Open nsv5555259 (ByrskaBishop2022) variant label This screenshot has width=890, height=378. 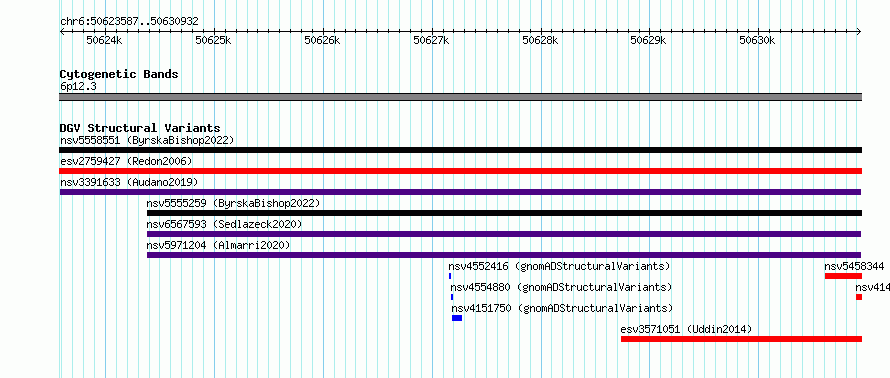(x=233, y=203)
